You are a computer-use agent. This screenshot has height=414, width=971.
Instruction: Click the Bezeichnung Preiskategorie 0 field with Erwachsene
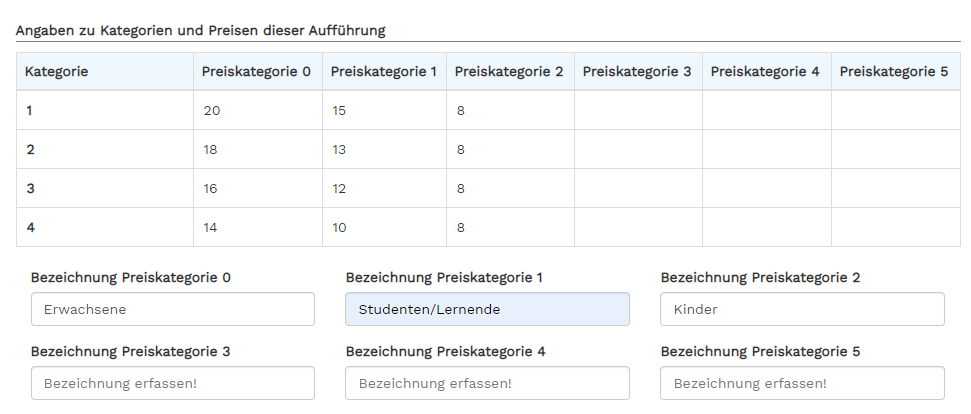coord(173,309)
